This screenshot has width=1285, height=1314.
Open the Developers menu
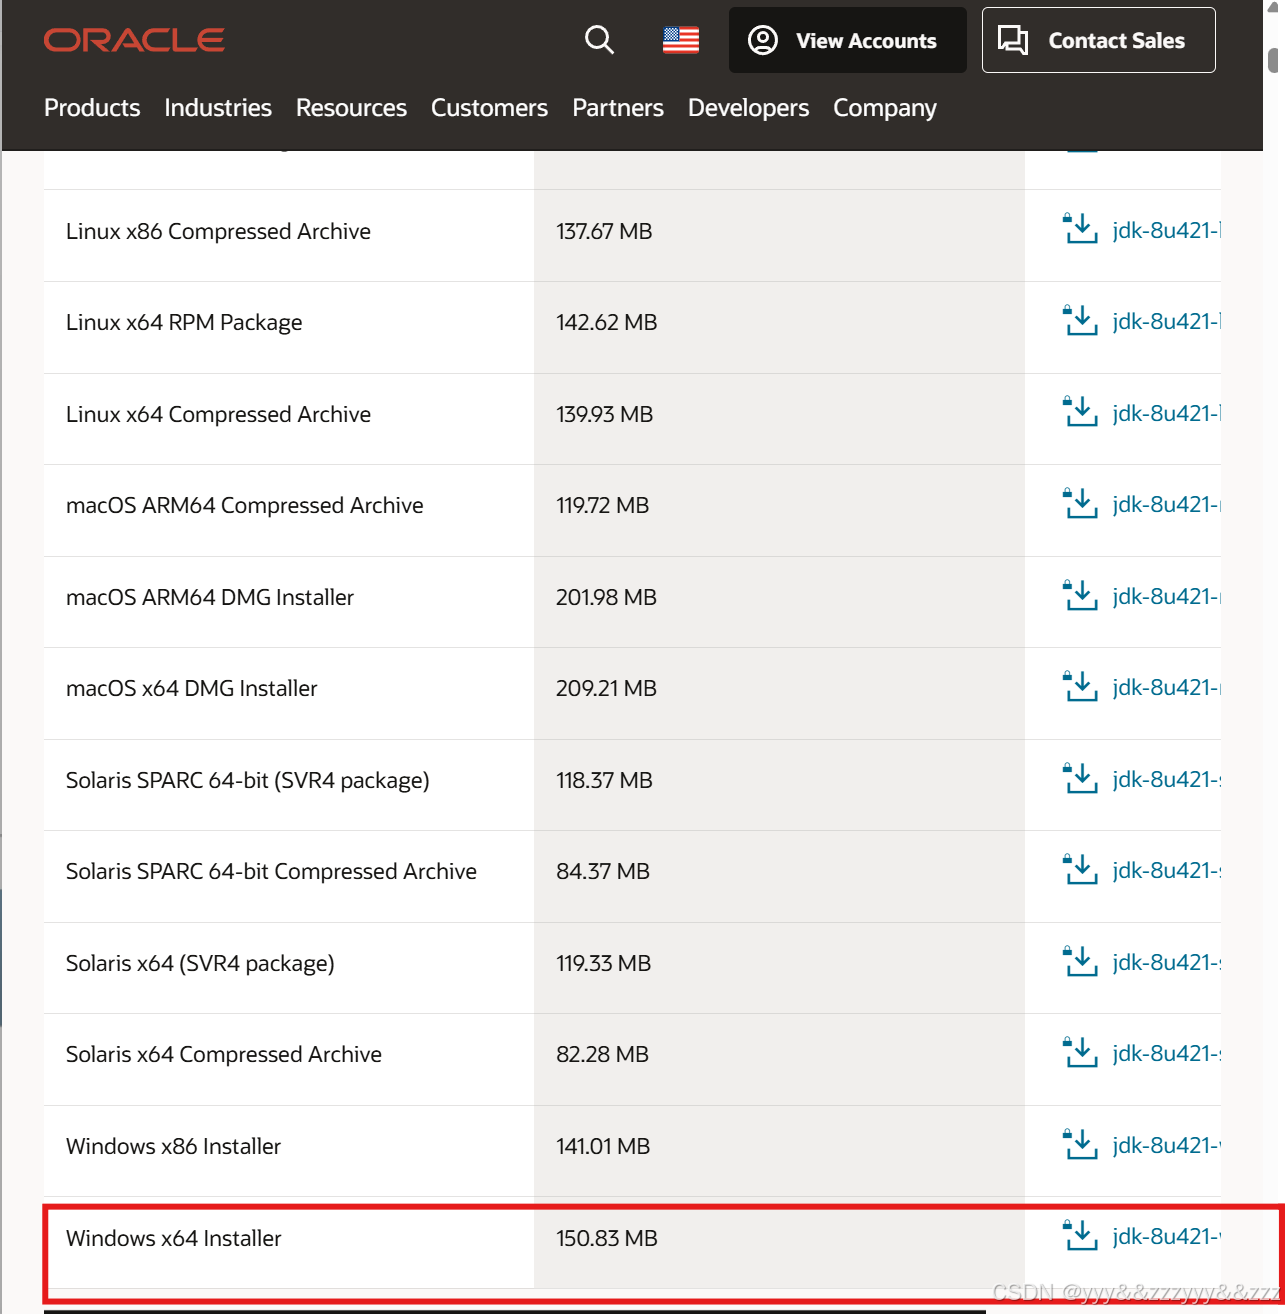(748, 108)
